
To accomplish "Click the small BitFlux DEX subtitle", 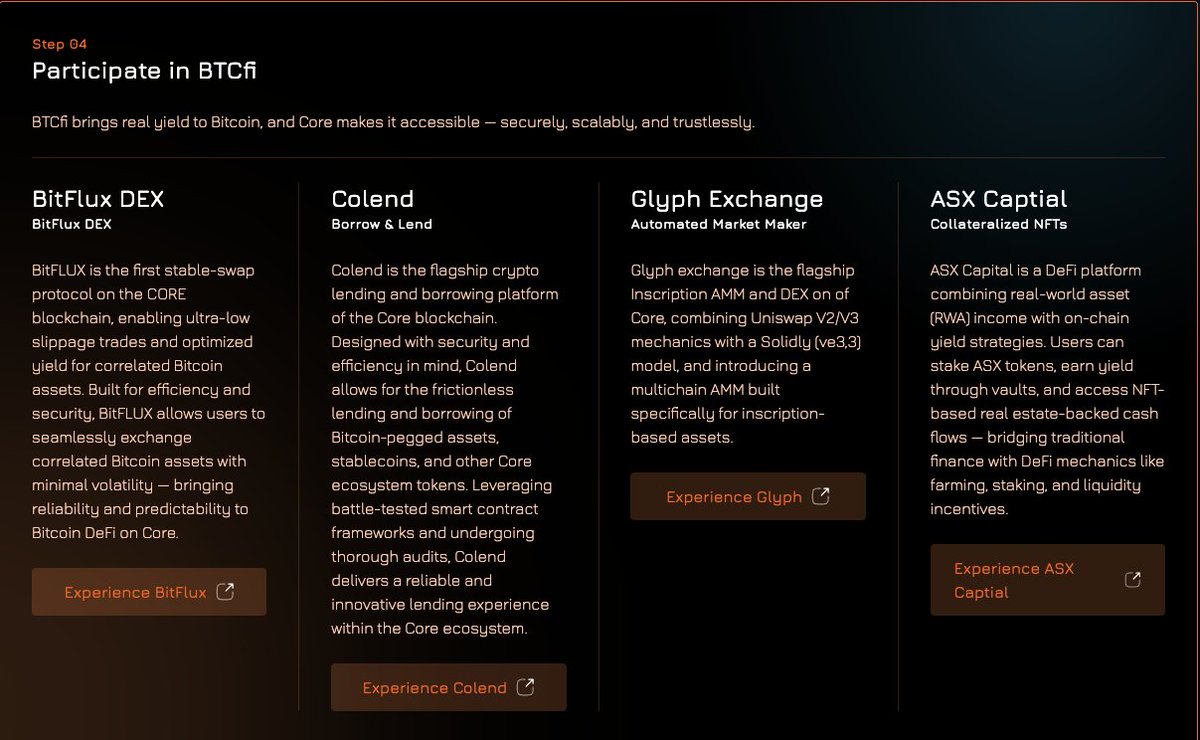I will 72,224.
